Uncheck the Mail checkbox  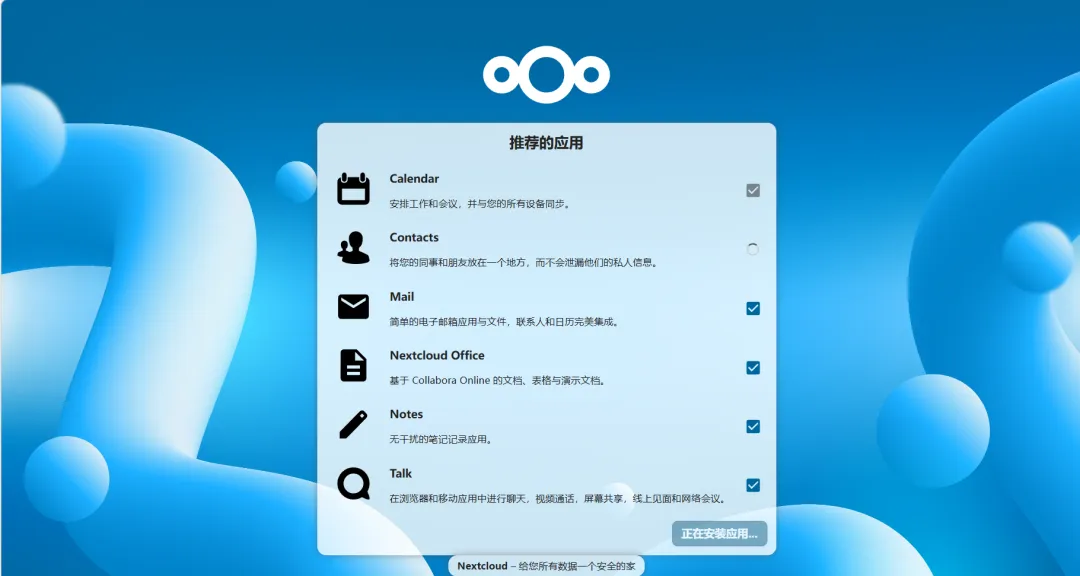[x=753, y=309]
